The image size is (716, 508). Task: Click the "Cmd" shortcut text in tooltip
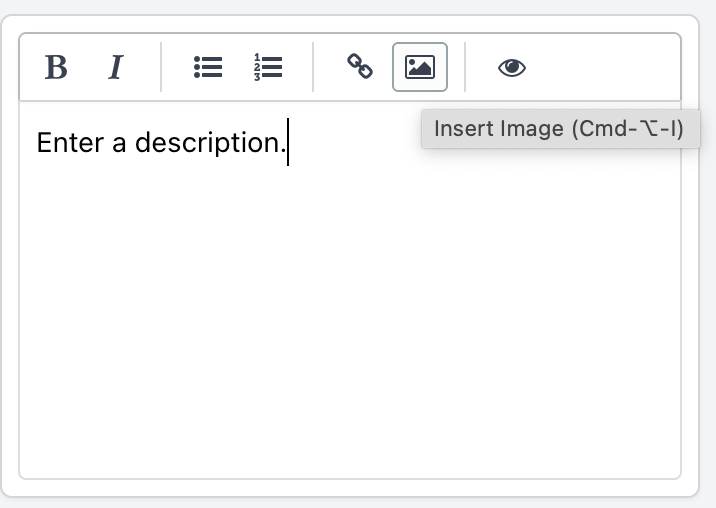point(603,129)
